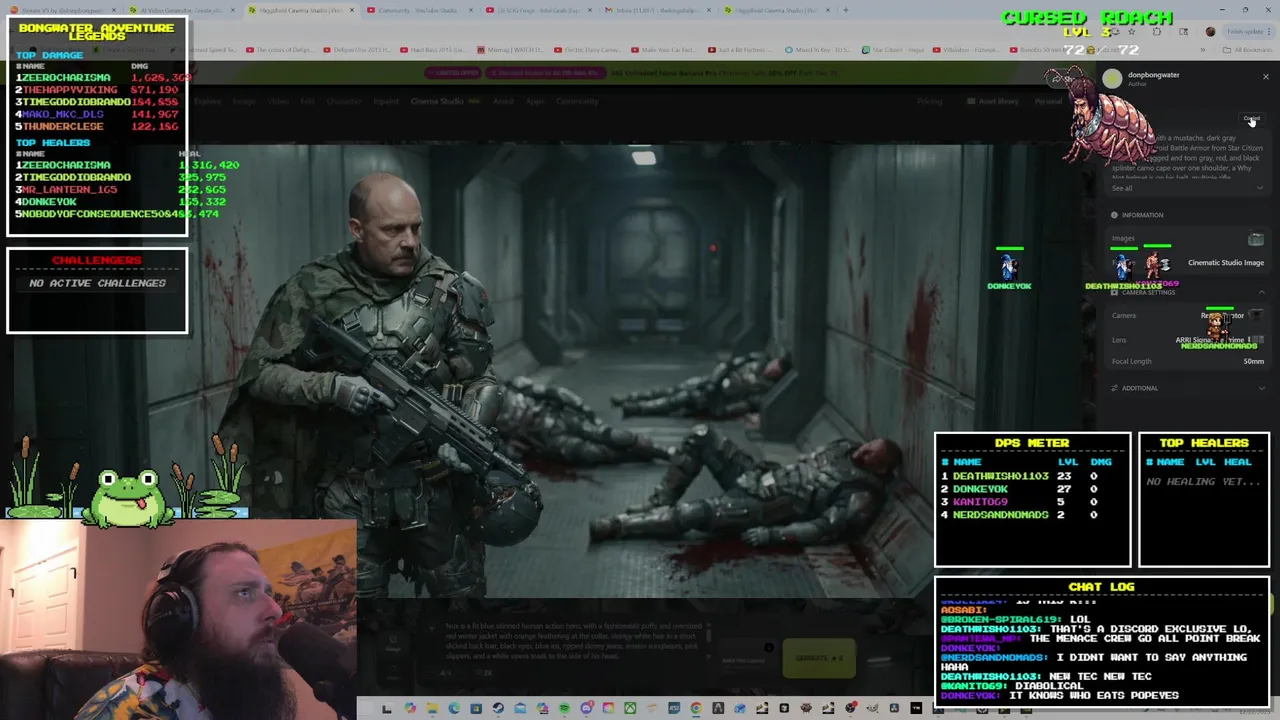Click inside the prompt text field
The image size is (1280, 720).
click(575, 642)
